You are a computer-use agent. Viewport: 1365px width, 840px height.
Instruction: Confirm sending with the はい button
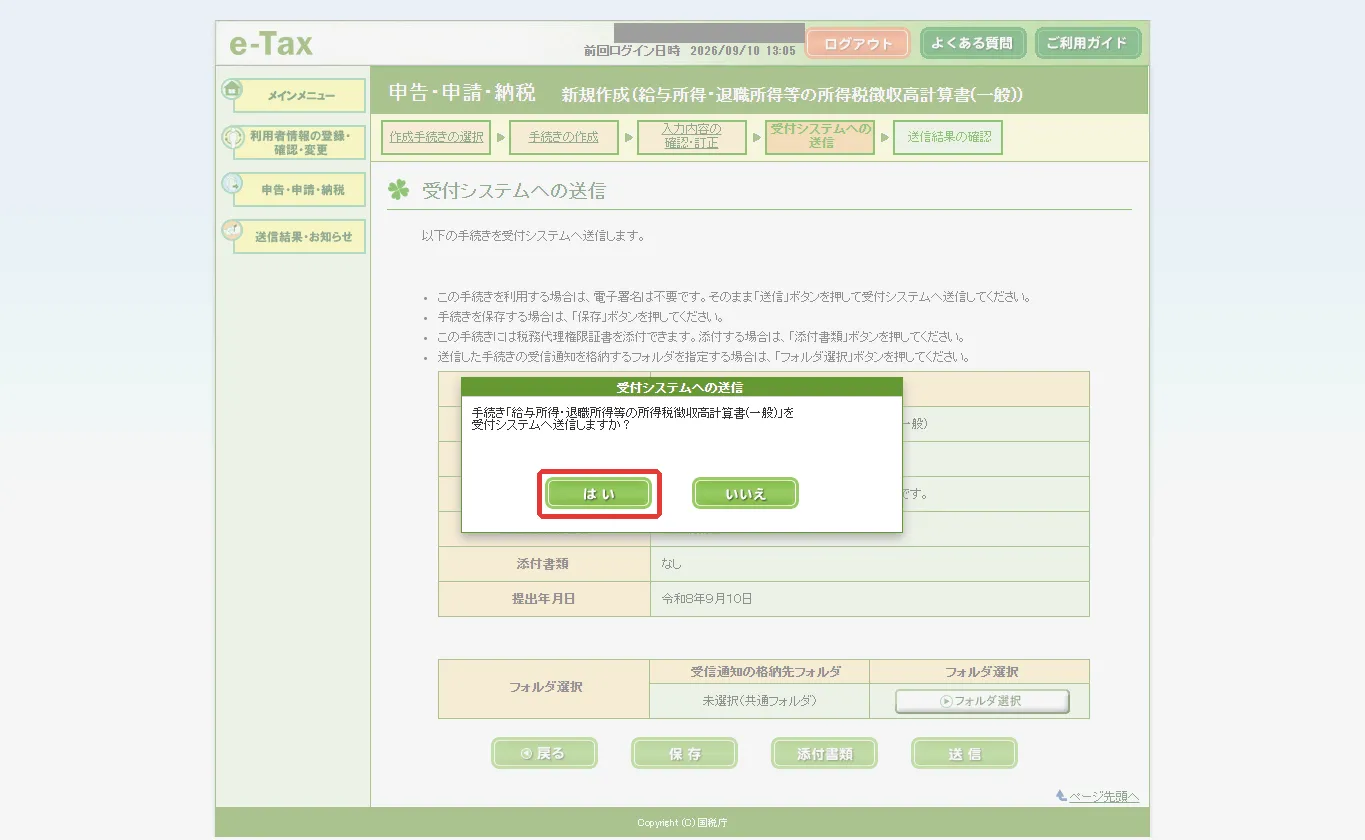point(599,494)
